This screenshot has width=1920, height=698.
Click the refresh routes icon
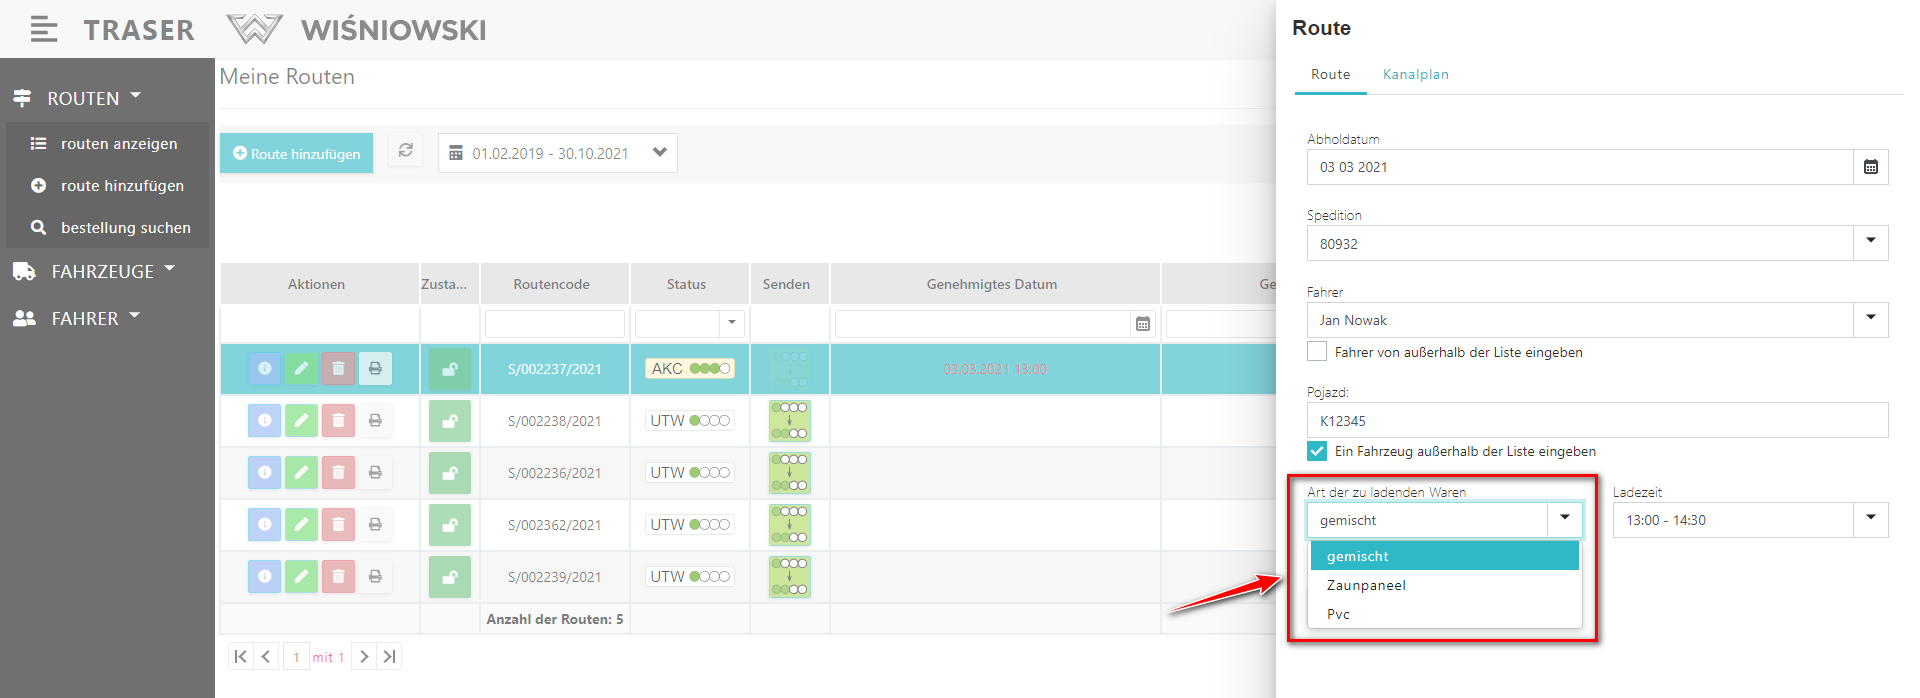point(405,151)
